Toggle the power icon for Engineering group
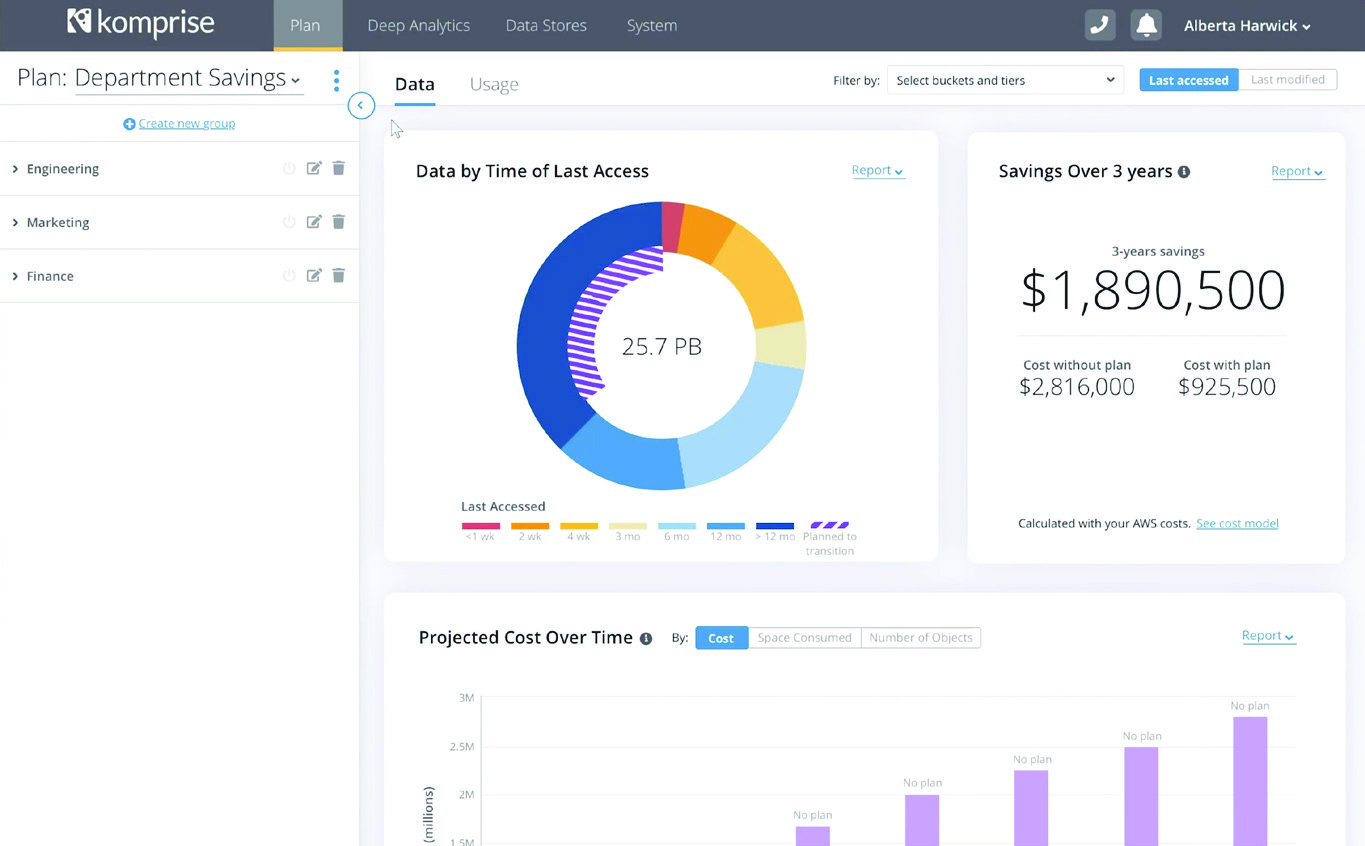Image resolution: width=1365 pixels, height=846 pixels. (x=289, y=169)
